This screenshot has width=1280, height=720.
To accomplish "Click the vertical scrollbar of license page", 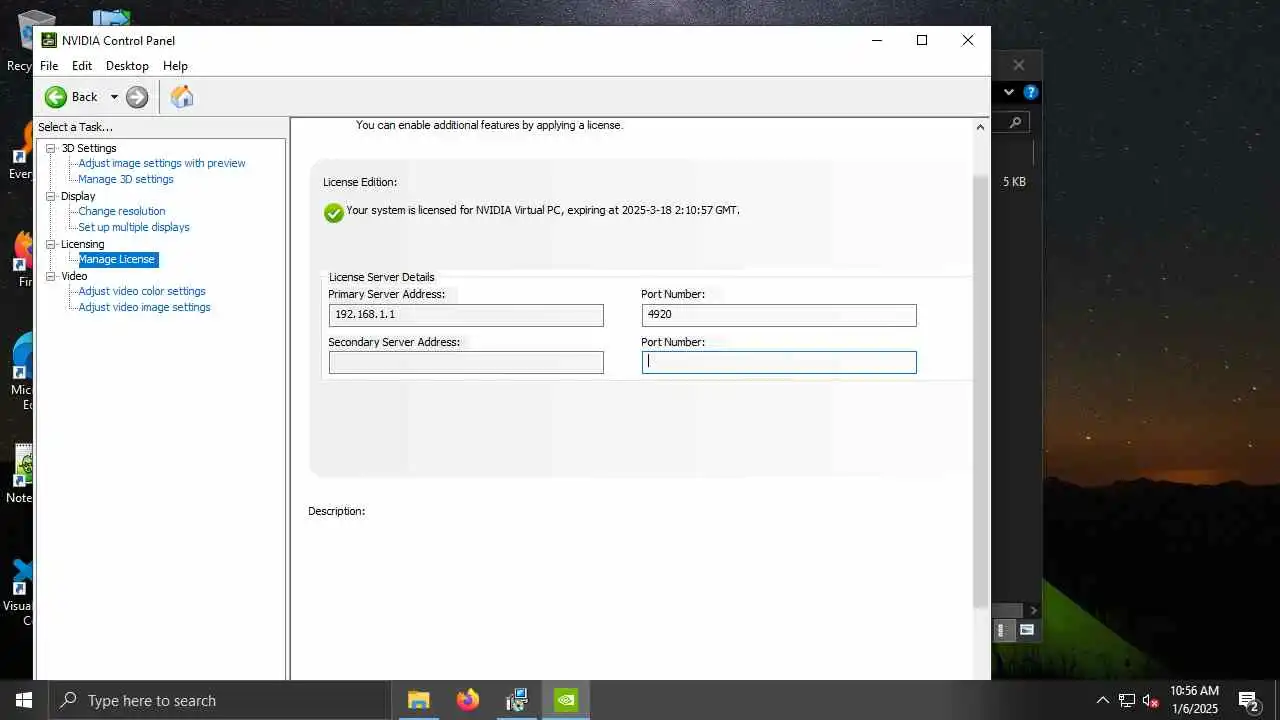I will point(980,390).
